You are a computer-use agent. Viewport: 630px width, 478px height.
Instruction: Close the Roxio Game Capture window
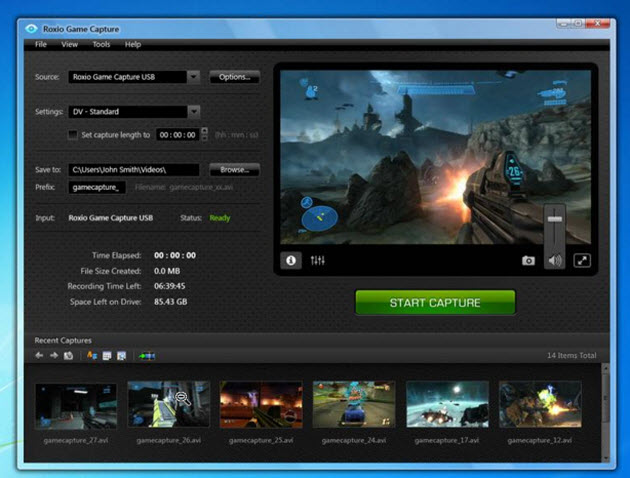click(597, 23)
